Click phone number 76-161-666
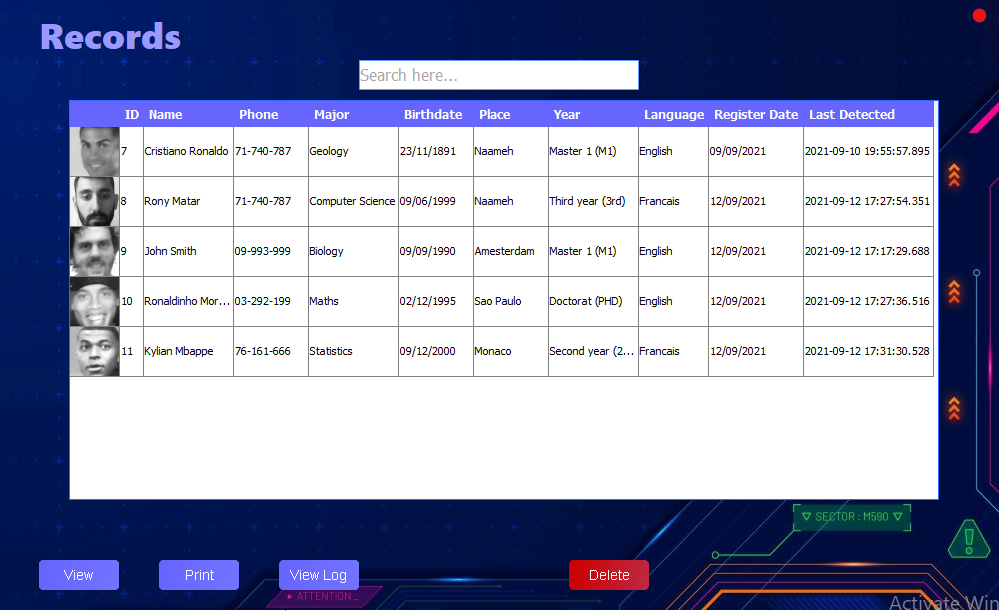Viewport: 999px width, 611px height. 271,352
